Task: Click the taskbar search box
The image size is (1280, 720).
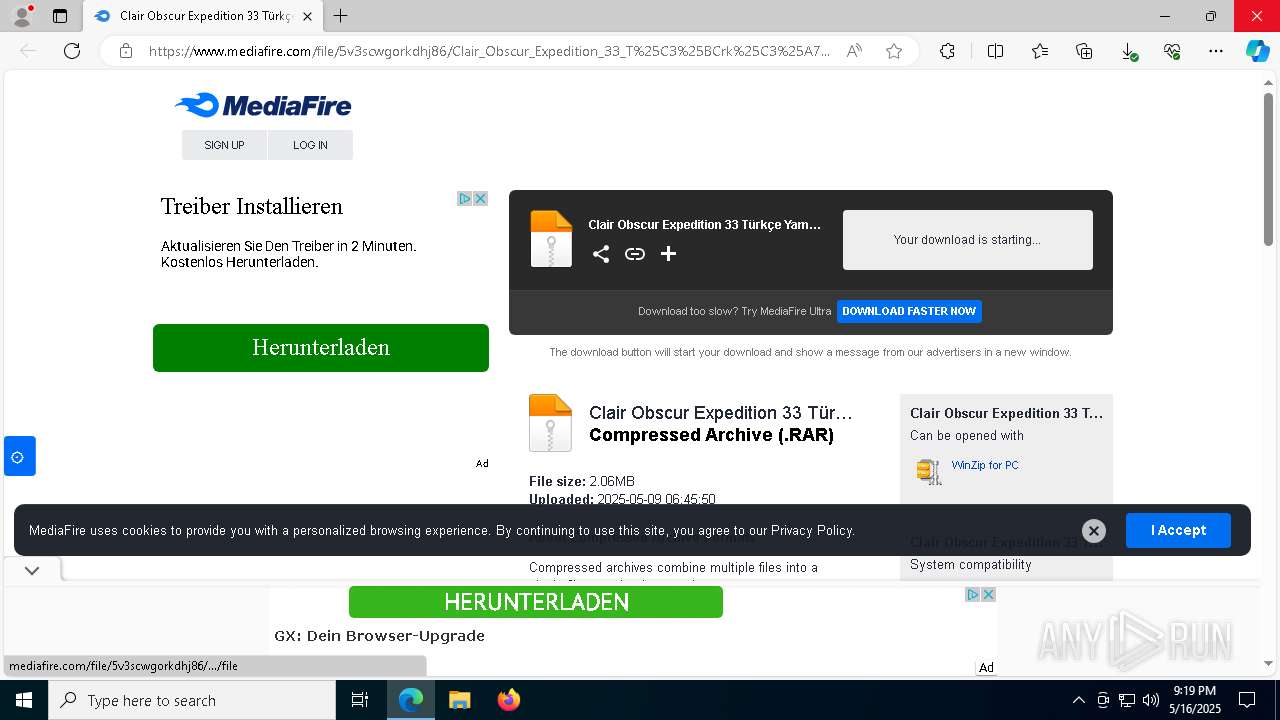Action: (x=192, y=700)
